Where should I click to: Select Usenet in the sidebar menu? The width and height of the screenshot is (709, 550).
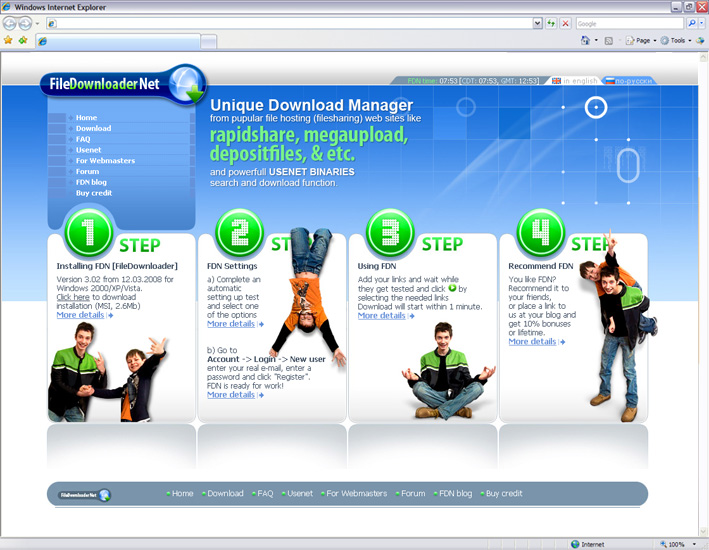pos(89,150)
